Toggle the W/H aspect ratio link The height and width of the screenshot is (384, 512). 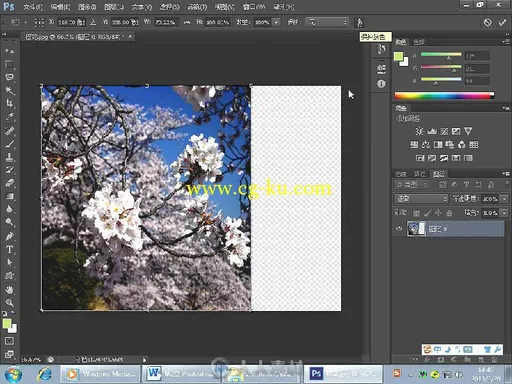tap(187, 22)
